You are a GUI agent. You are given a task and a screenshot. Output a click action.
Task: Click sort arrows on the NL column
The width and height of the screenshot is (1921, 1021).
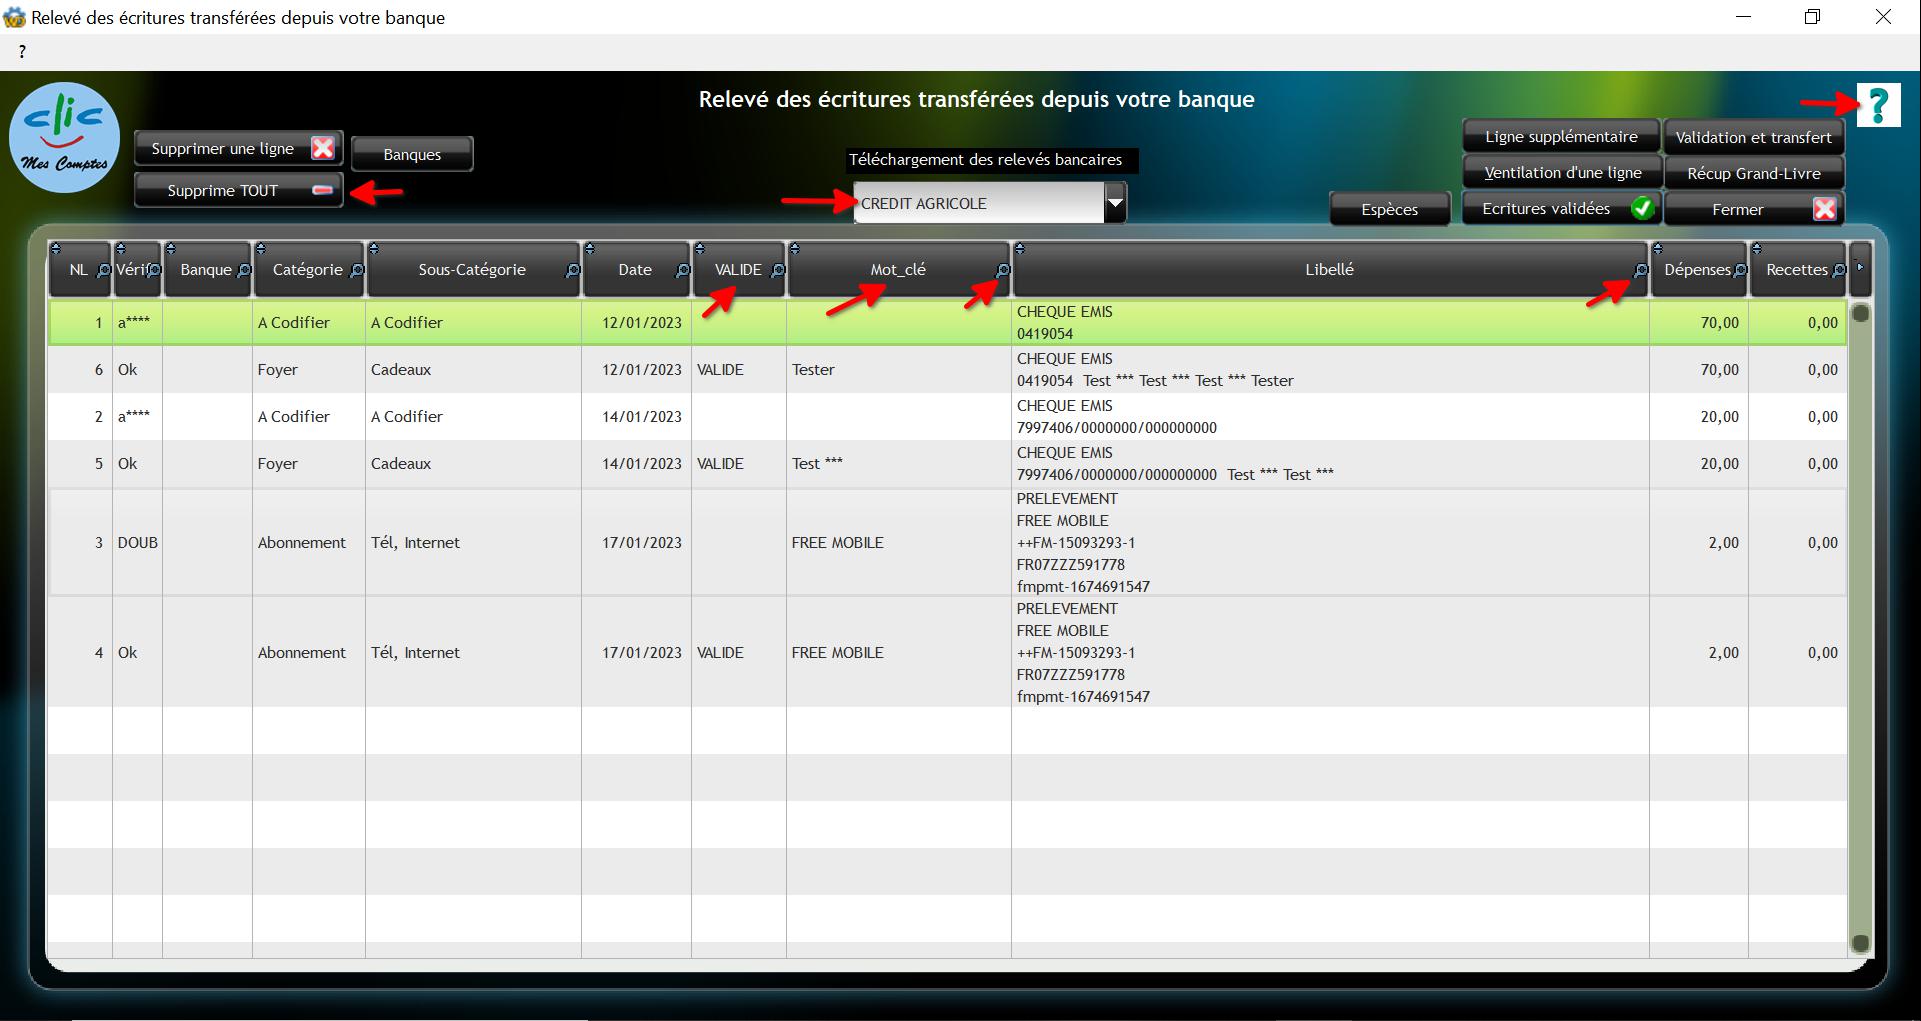coord(56,249)
